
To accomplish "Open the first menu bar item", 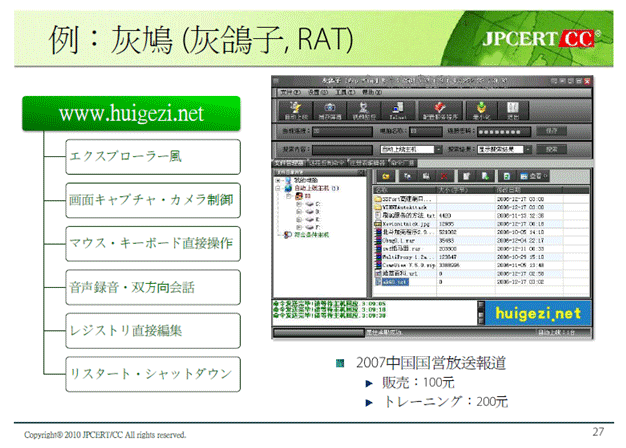I will coord(290,92).
